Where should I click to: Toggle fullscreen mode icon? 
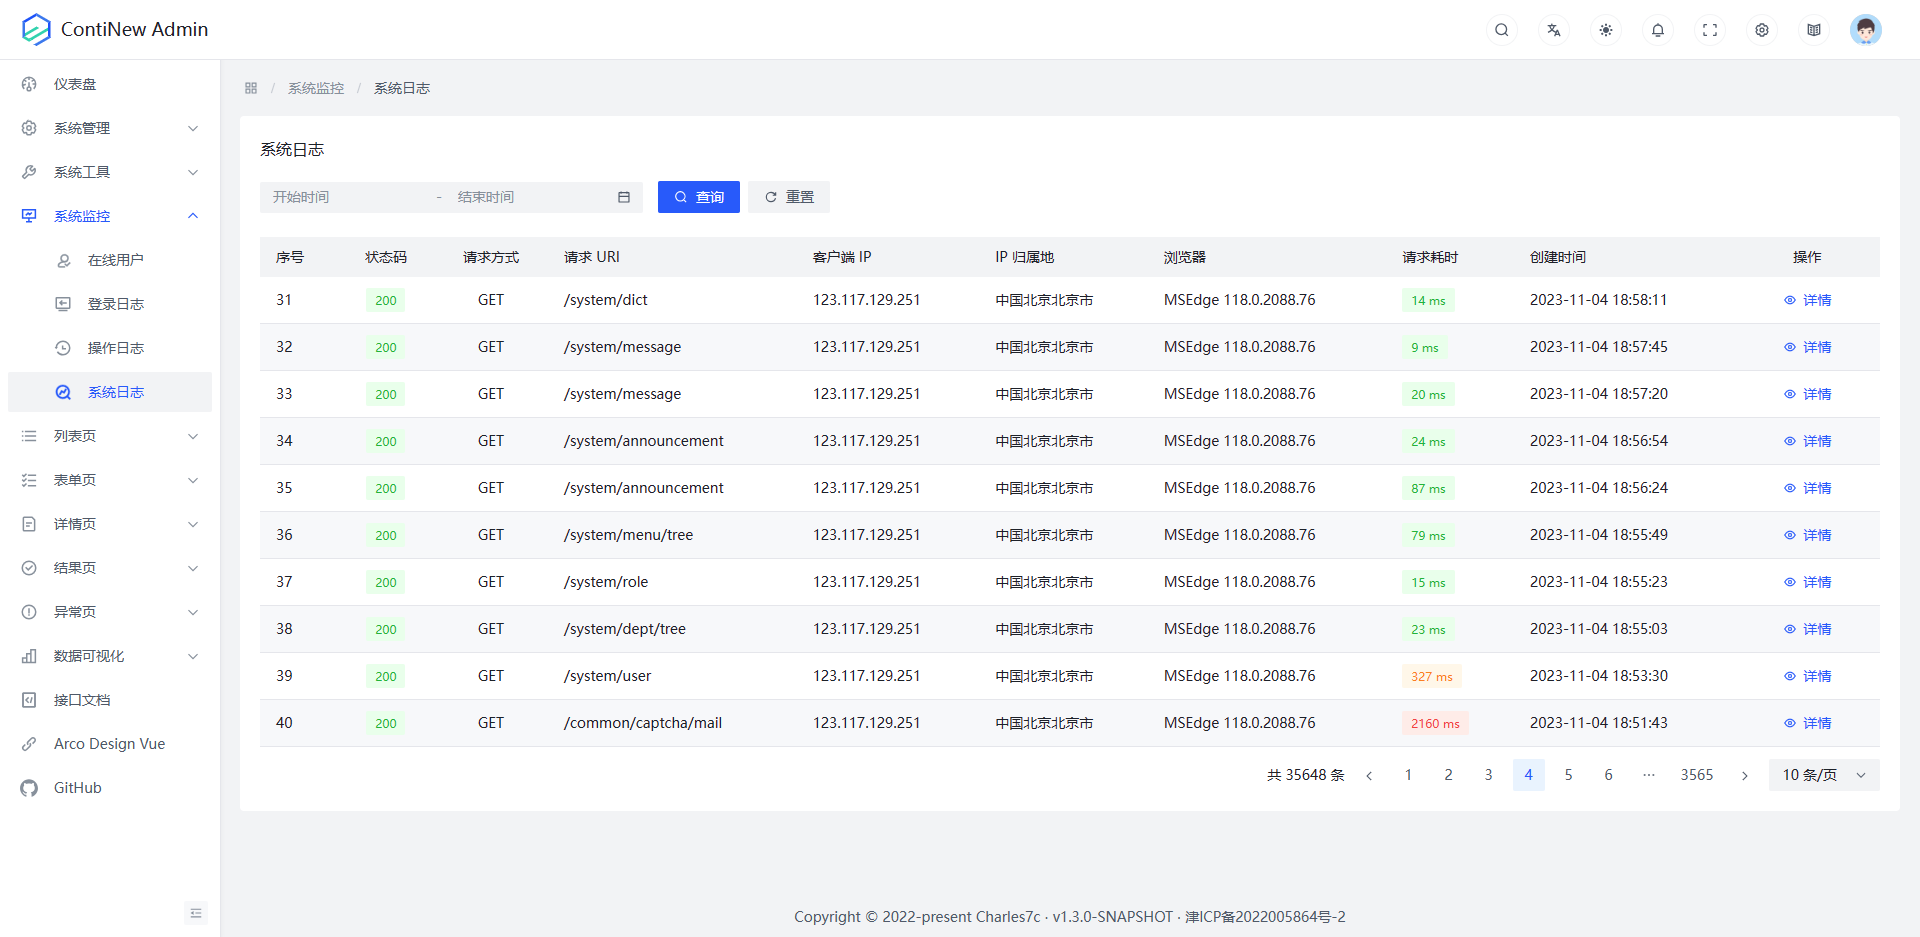click(1709, 30)
